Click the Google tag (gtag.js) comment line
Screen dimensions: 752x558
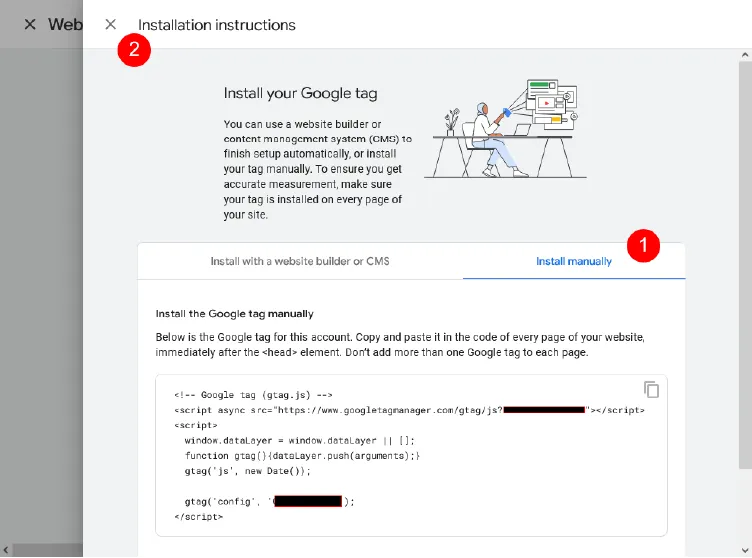coord(253,395)
